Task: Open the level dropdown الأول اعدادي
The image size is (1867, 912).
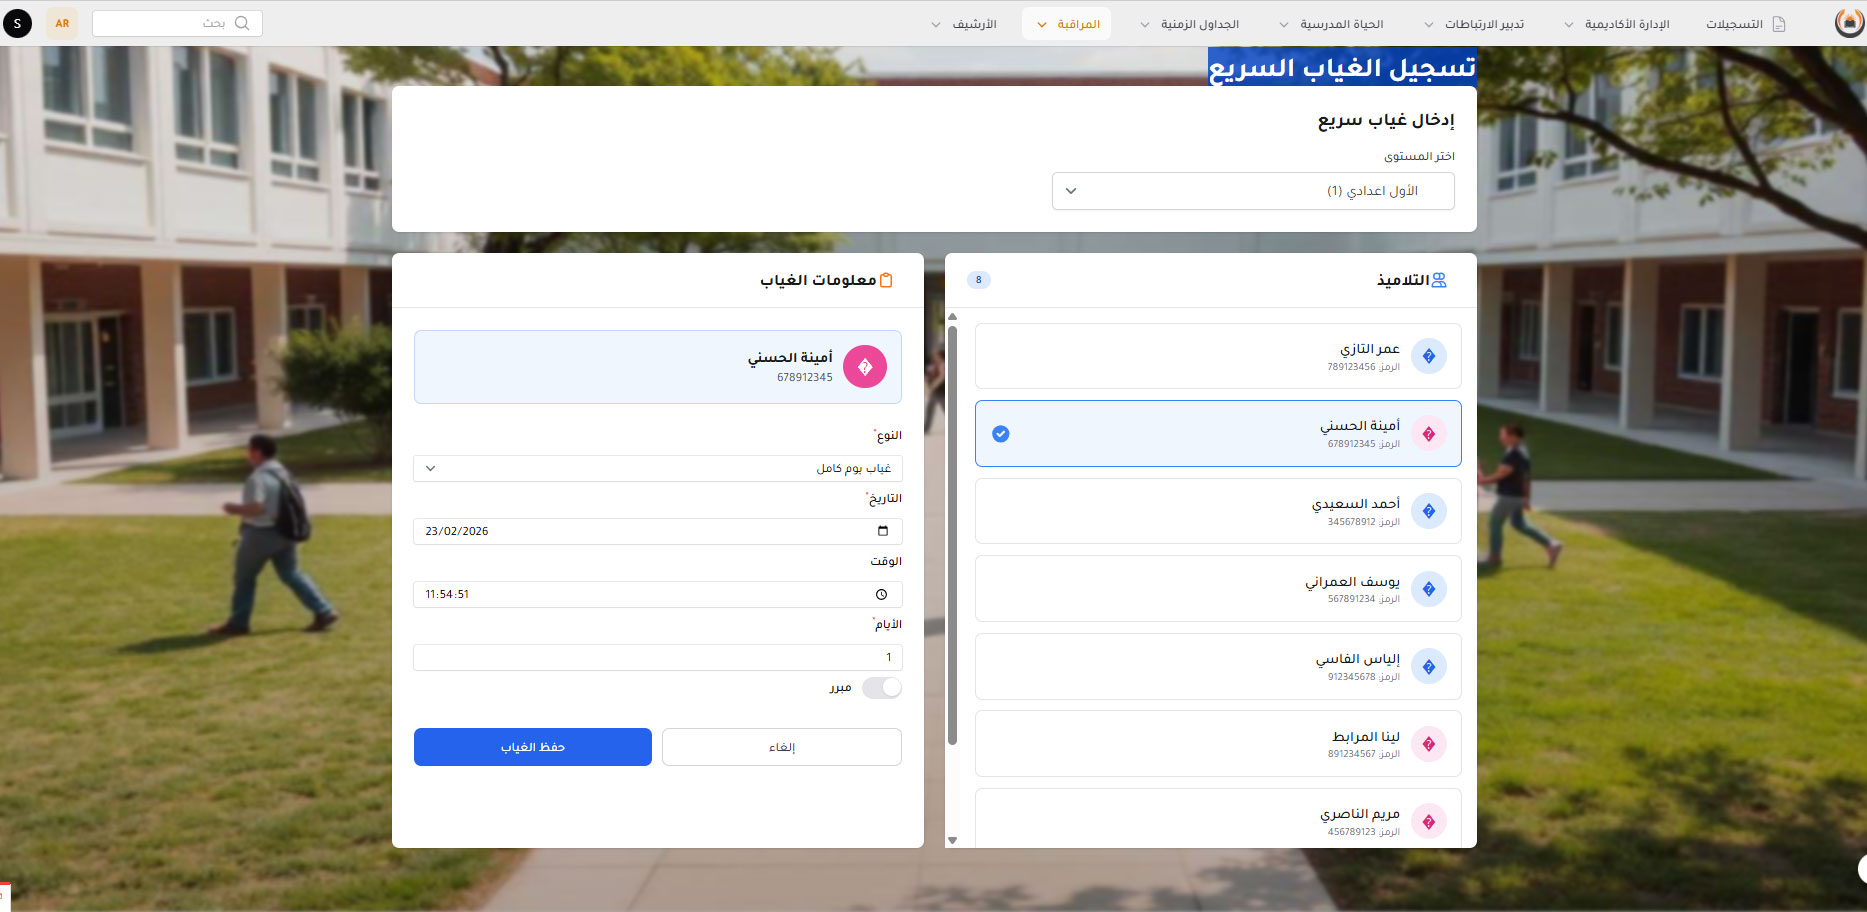Action: point(1252,191)
